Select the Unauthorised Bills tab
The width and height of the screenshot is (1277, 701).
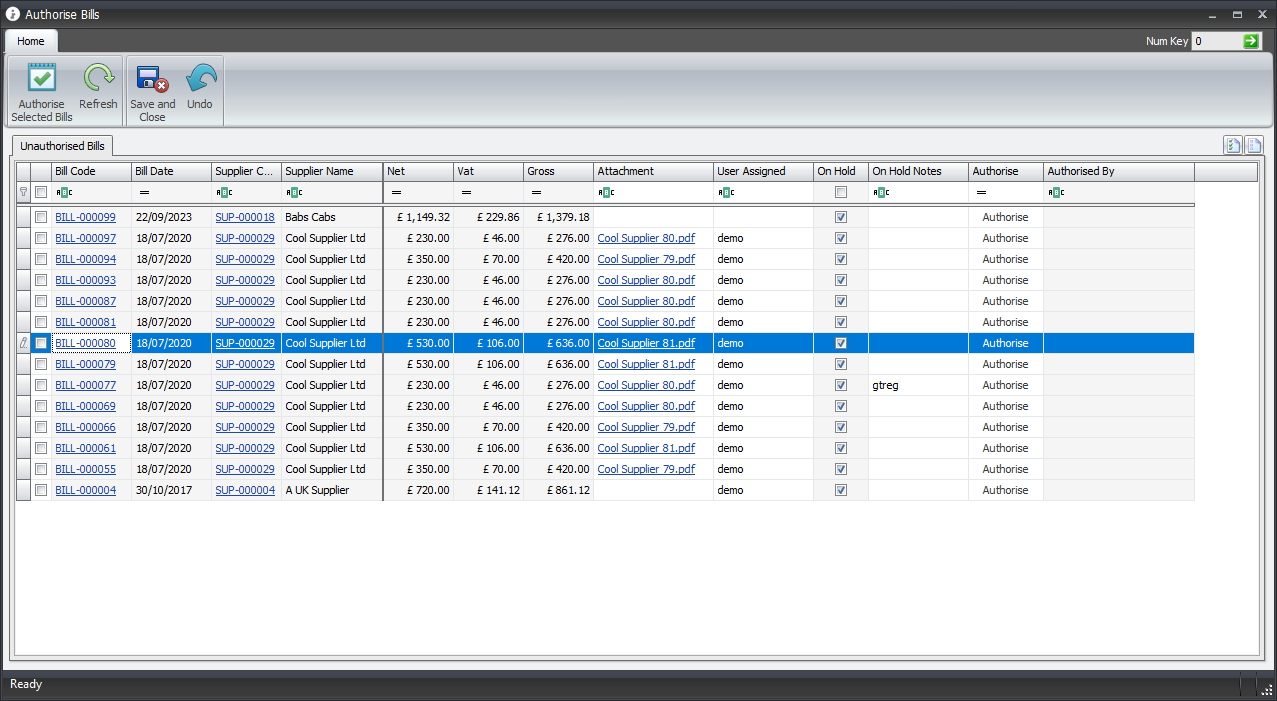[x=62, y=146]
